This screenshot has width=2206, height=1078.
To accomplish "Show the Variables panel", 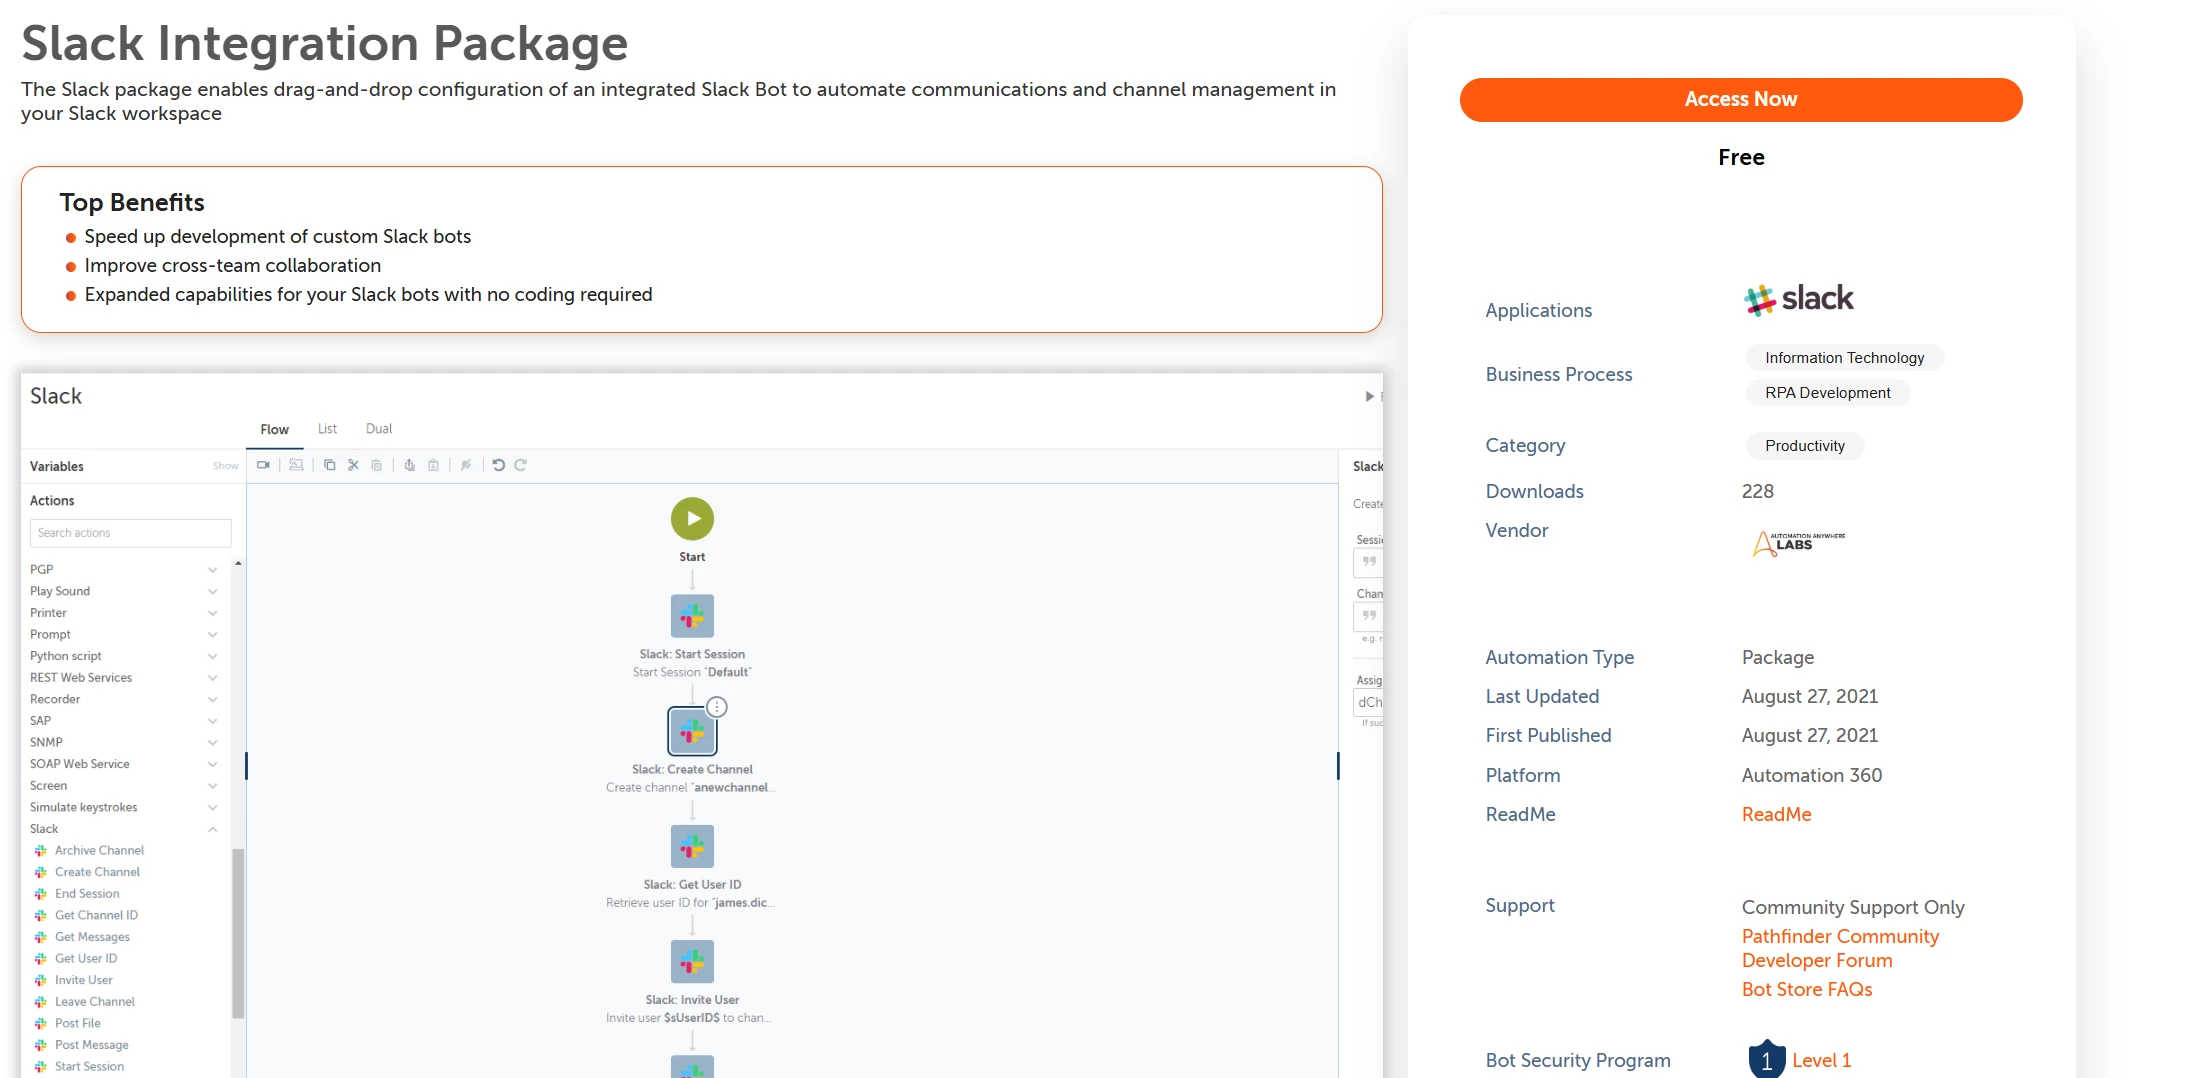I will pos(226,467).
